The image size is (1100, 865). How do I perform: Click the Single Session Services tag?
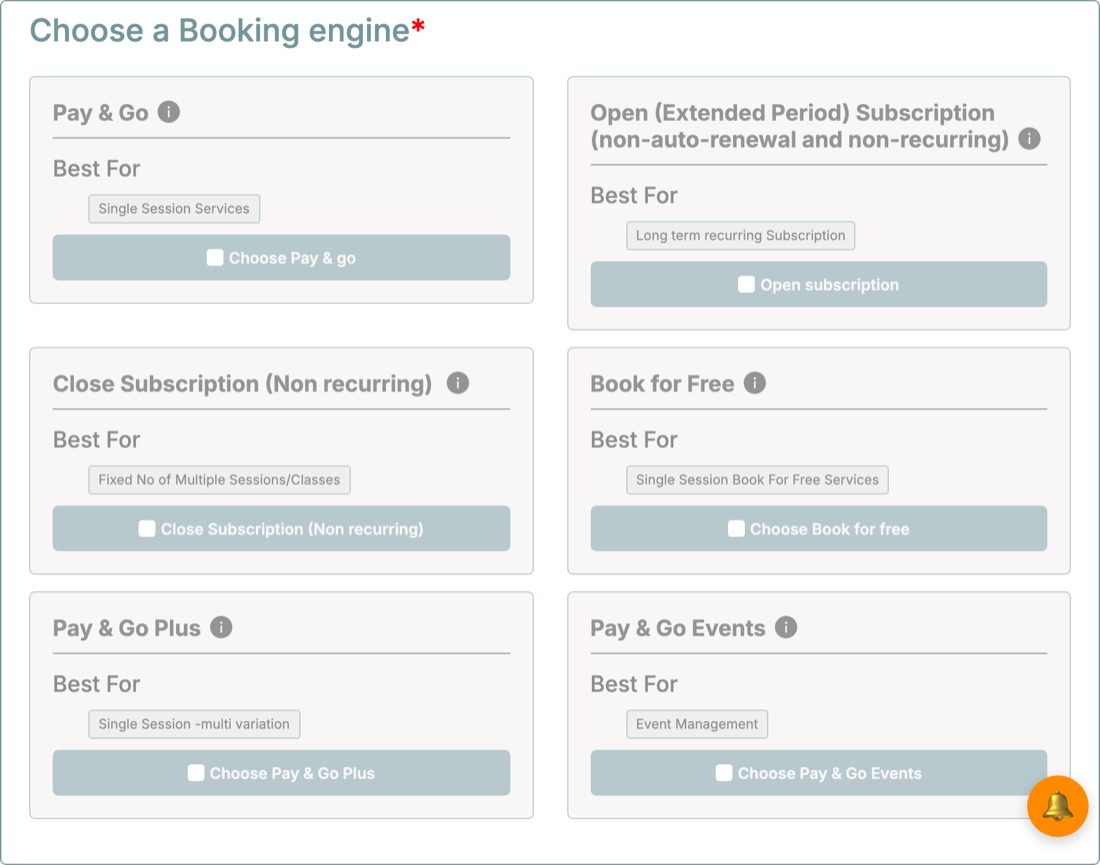pyautogui.click(x=174, y=208)
